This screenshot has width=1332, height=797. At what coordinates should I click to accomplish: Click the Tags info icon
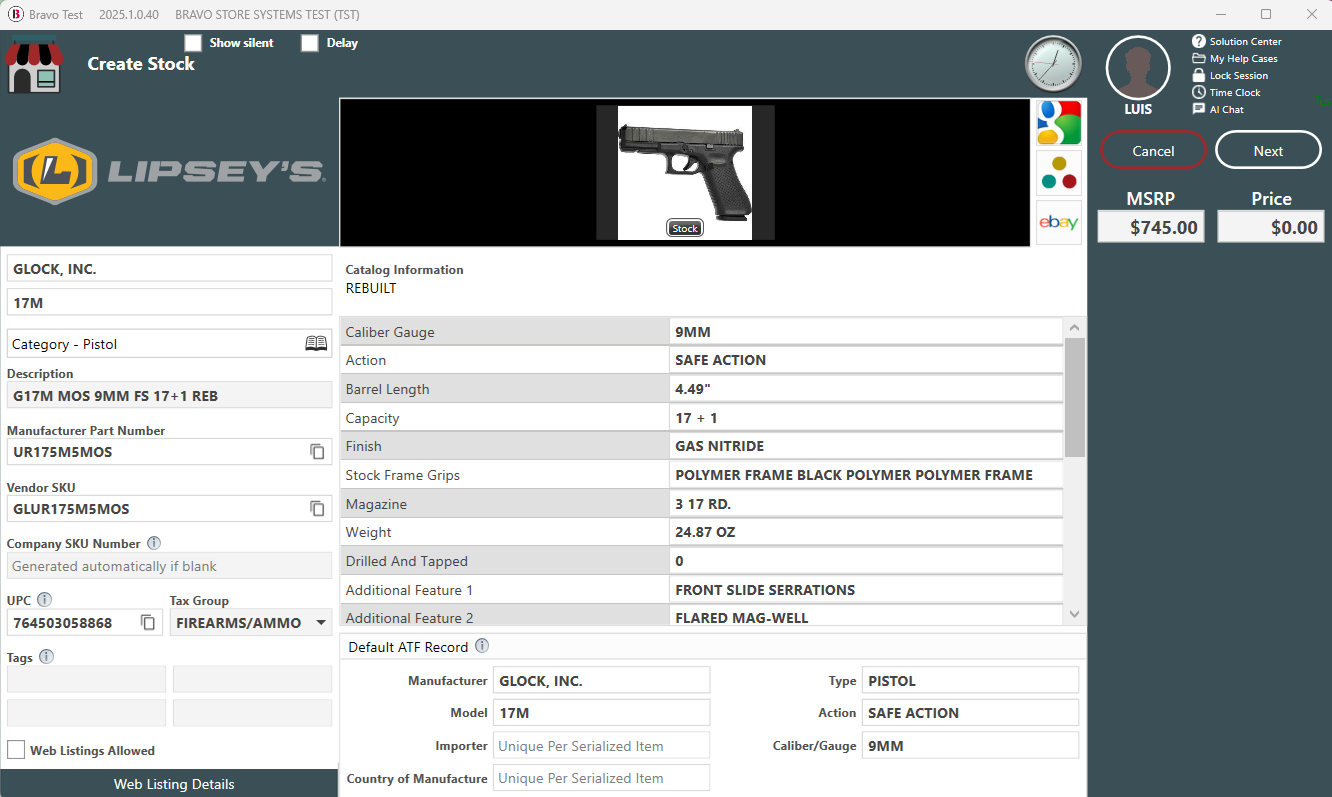pos(46,657)
